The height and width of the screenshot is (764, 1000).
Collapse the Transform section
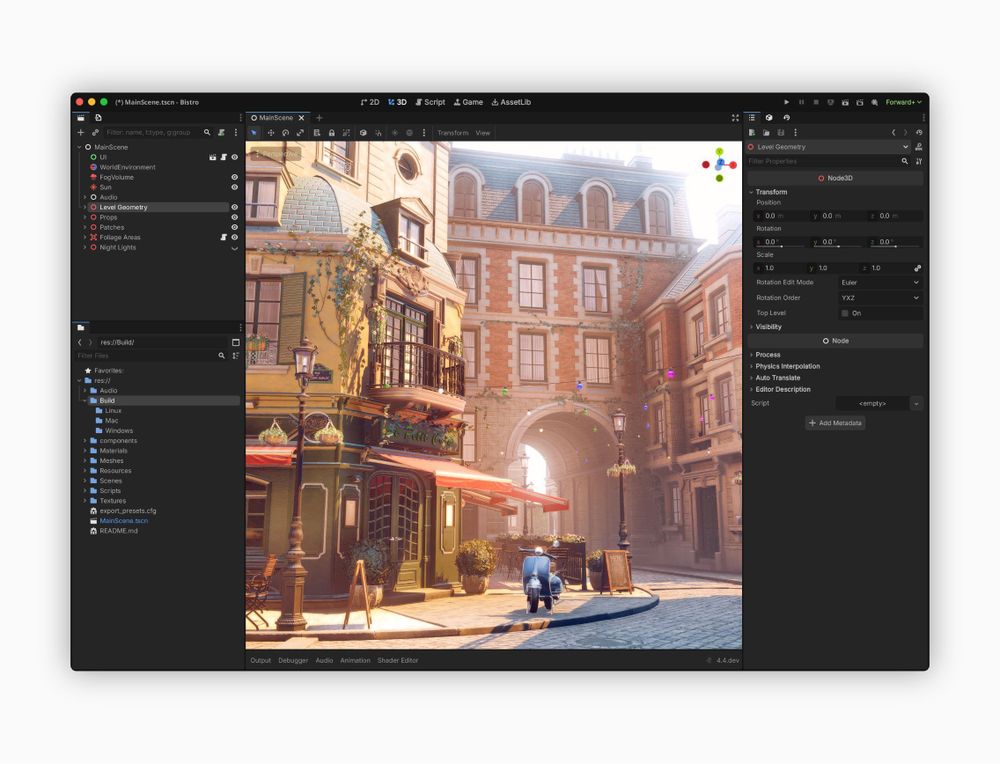point(771,192)
